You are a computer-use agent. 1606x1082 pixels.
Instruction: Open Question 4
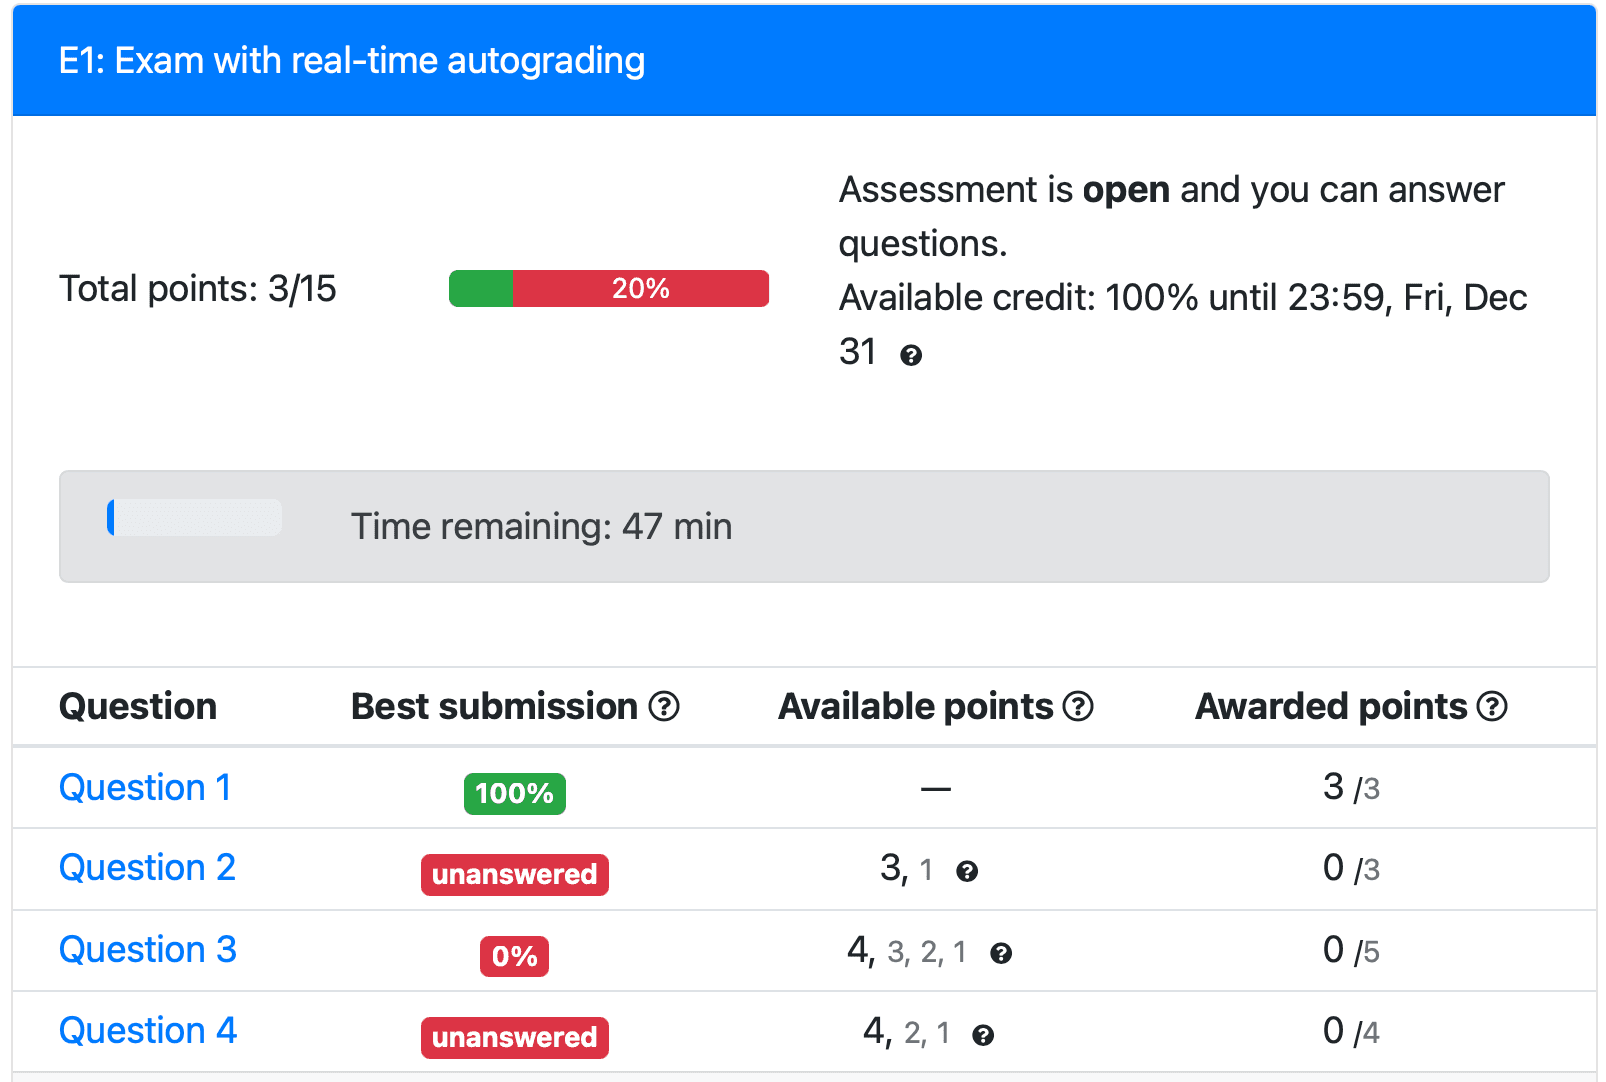click(x=148, y=1031)
